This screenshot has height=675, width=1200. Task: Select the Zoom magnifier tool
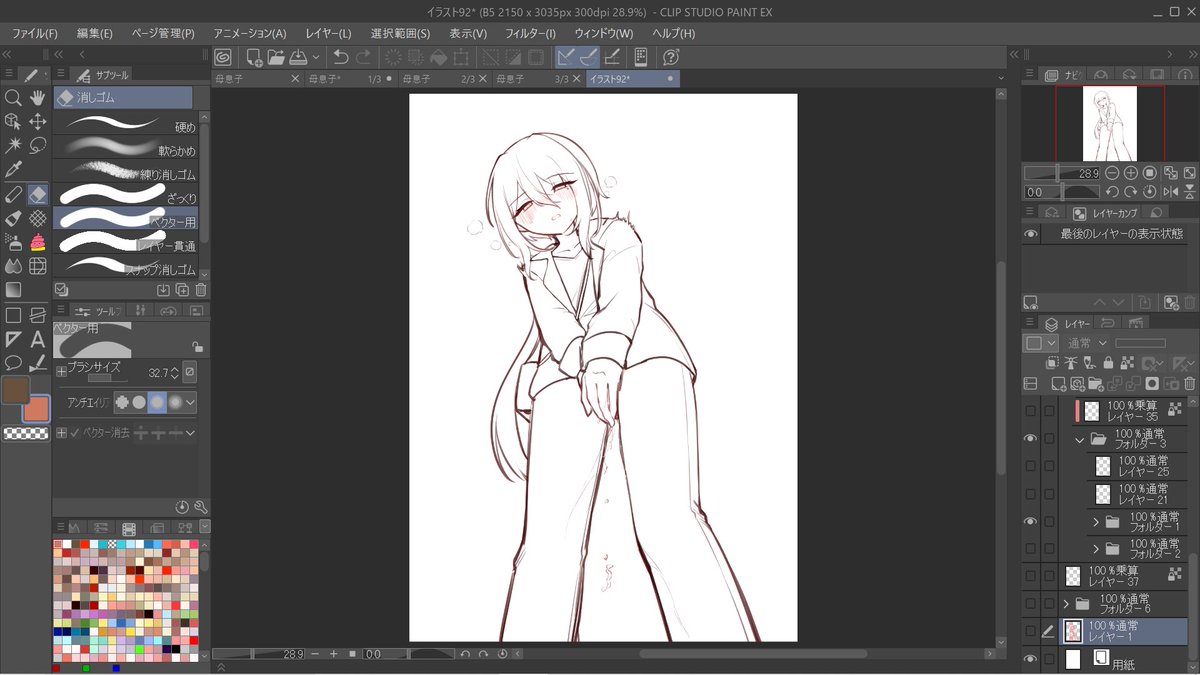click(13, 97)
